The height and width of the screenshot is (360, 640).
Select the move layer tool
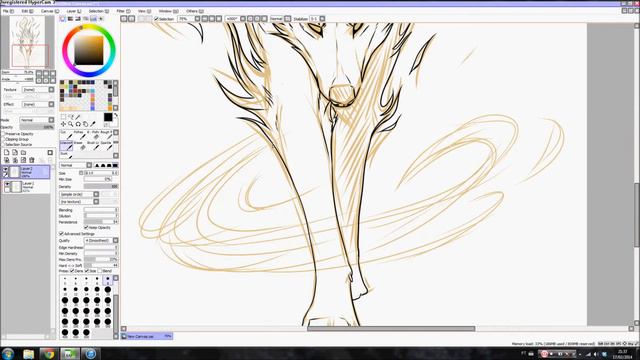[x=63, y=124]
